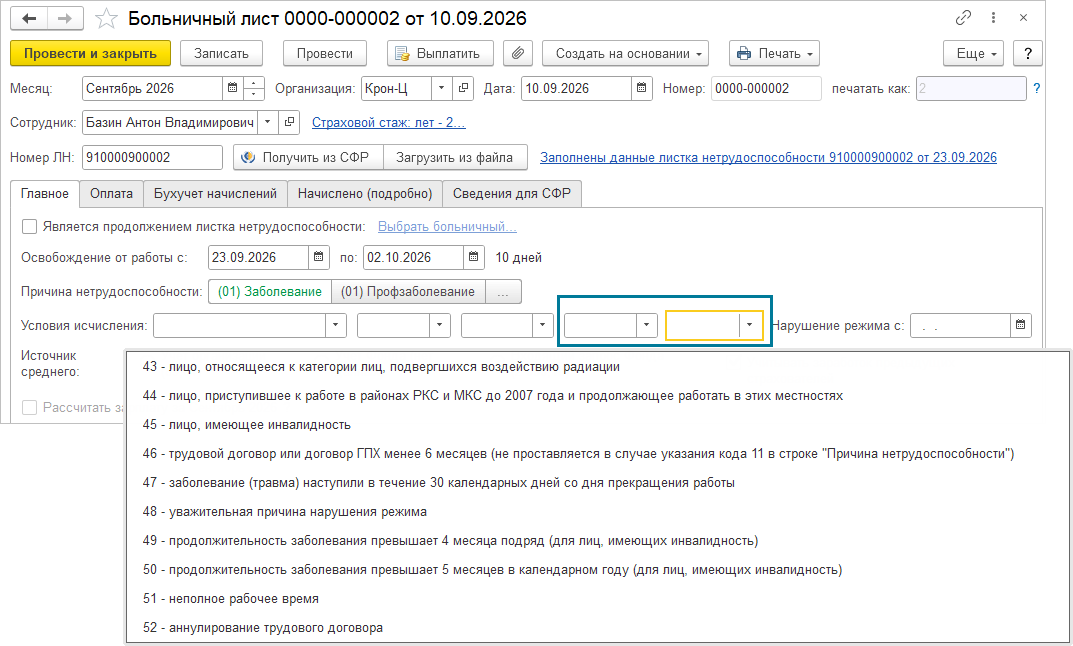Open calendar for Нарушение режима с date
The height and width of the screenshot is (646, 1073).
click(x=1020, y=325)
